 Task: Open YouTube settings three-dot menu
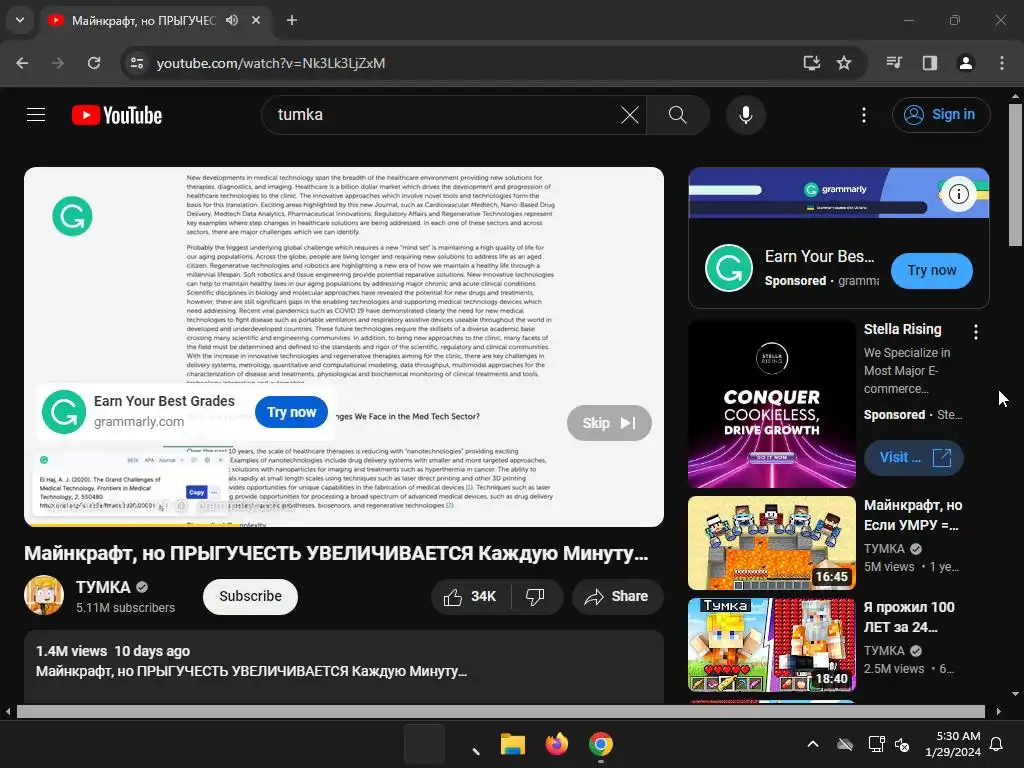pyautogui.click(x=863, y=115)
